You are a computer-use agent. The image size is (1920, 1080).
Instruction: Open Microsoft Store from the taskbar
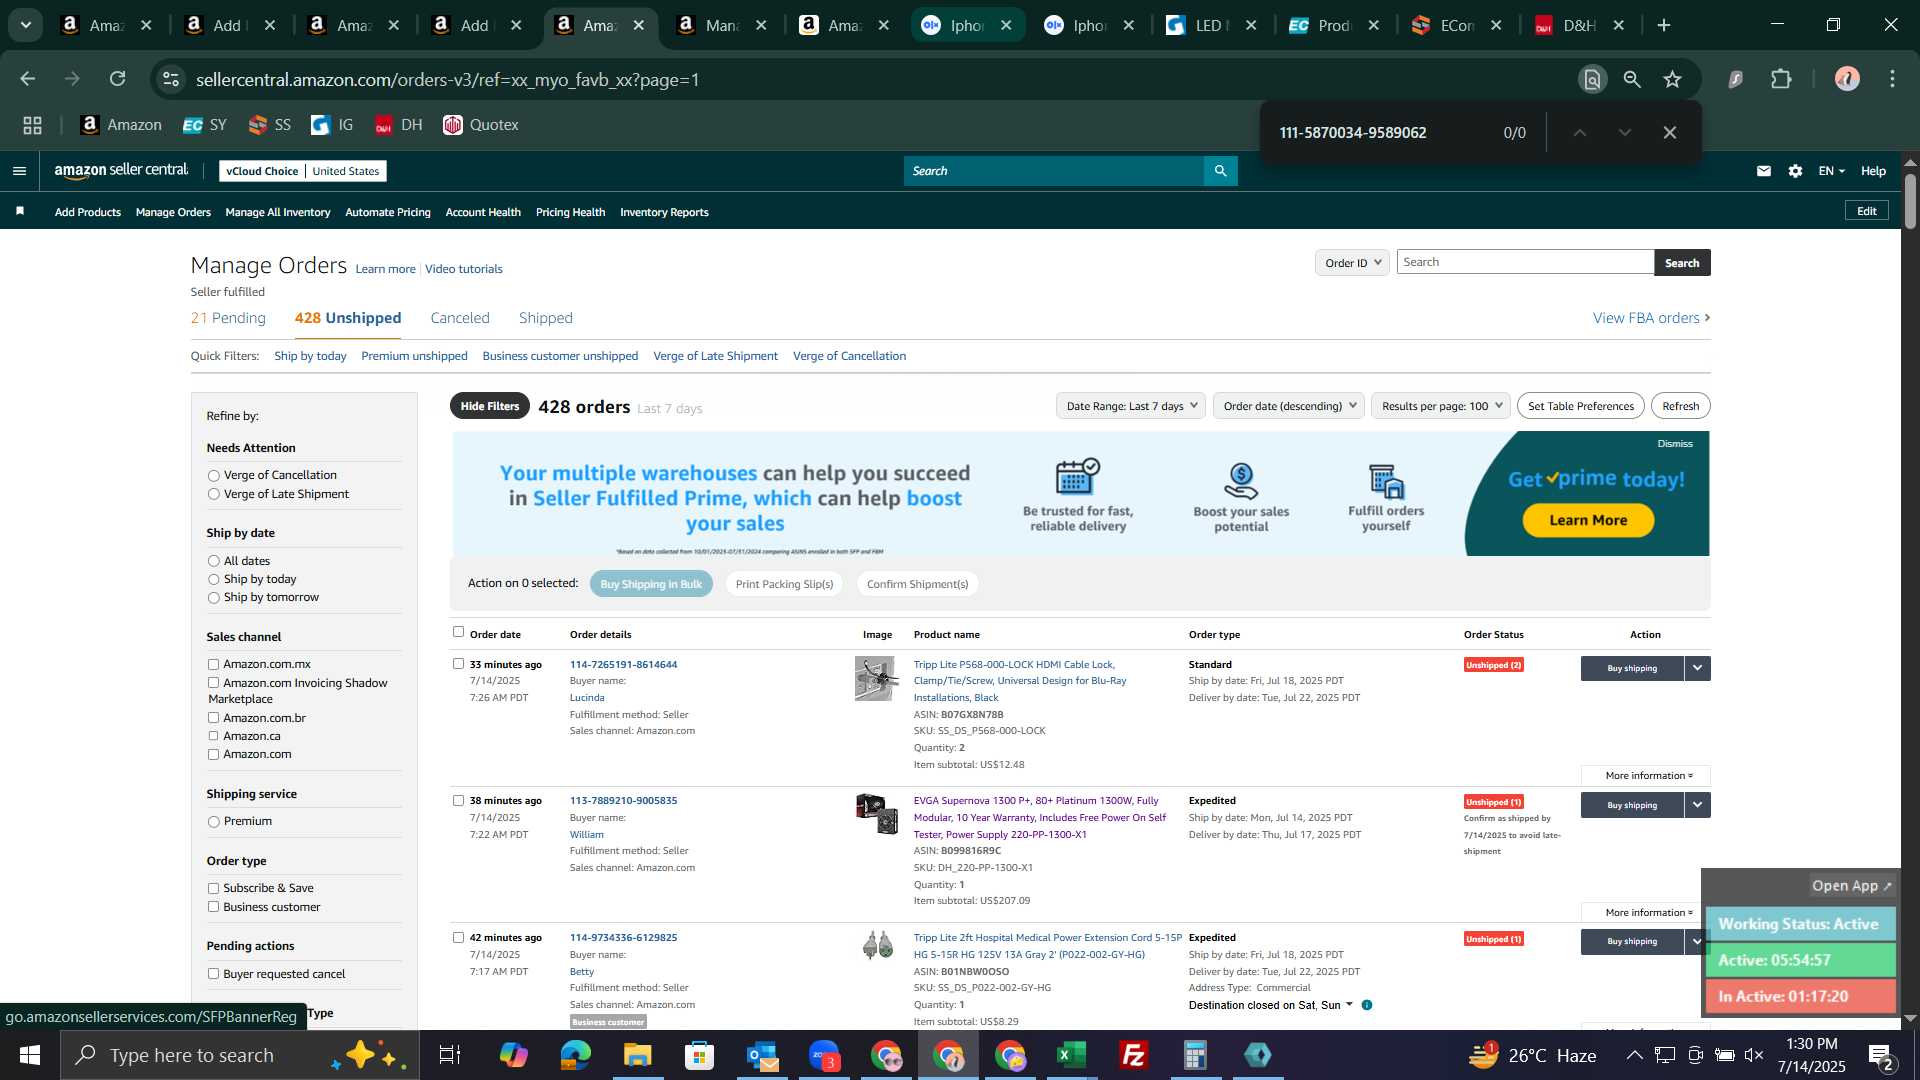[x=699, y=1055]
